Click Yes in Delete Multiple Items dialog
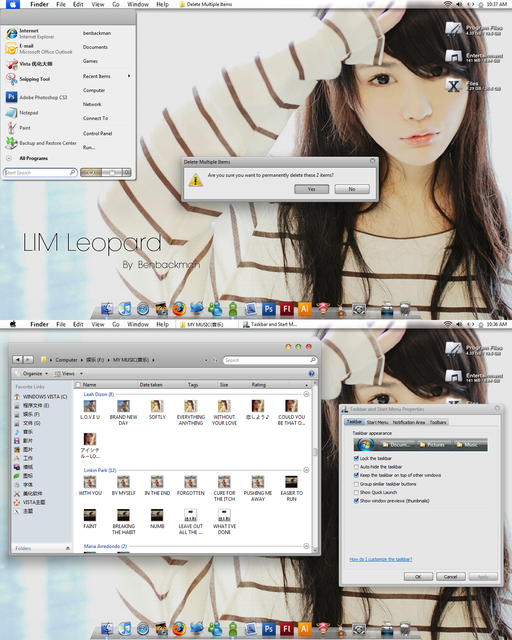Screen dimensions: 512x640 point(312,189)
